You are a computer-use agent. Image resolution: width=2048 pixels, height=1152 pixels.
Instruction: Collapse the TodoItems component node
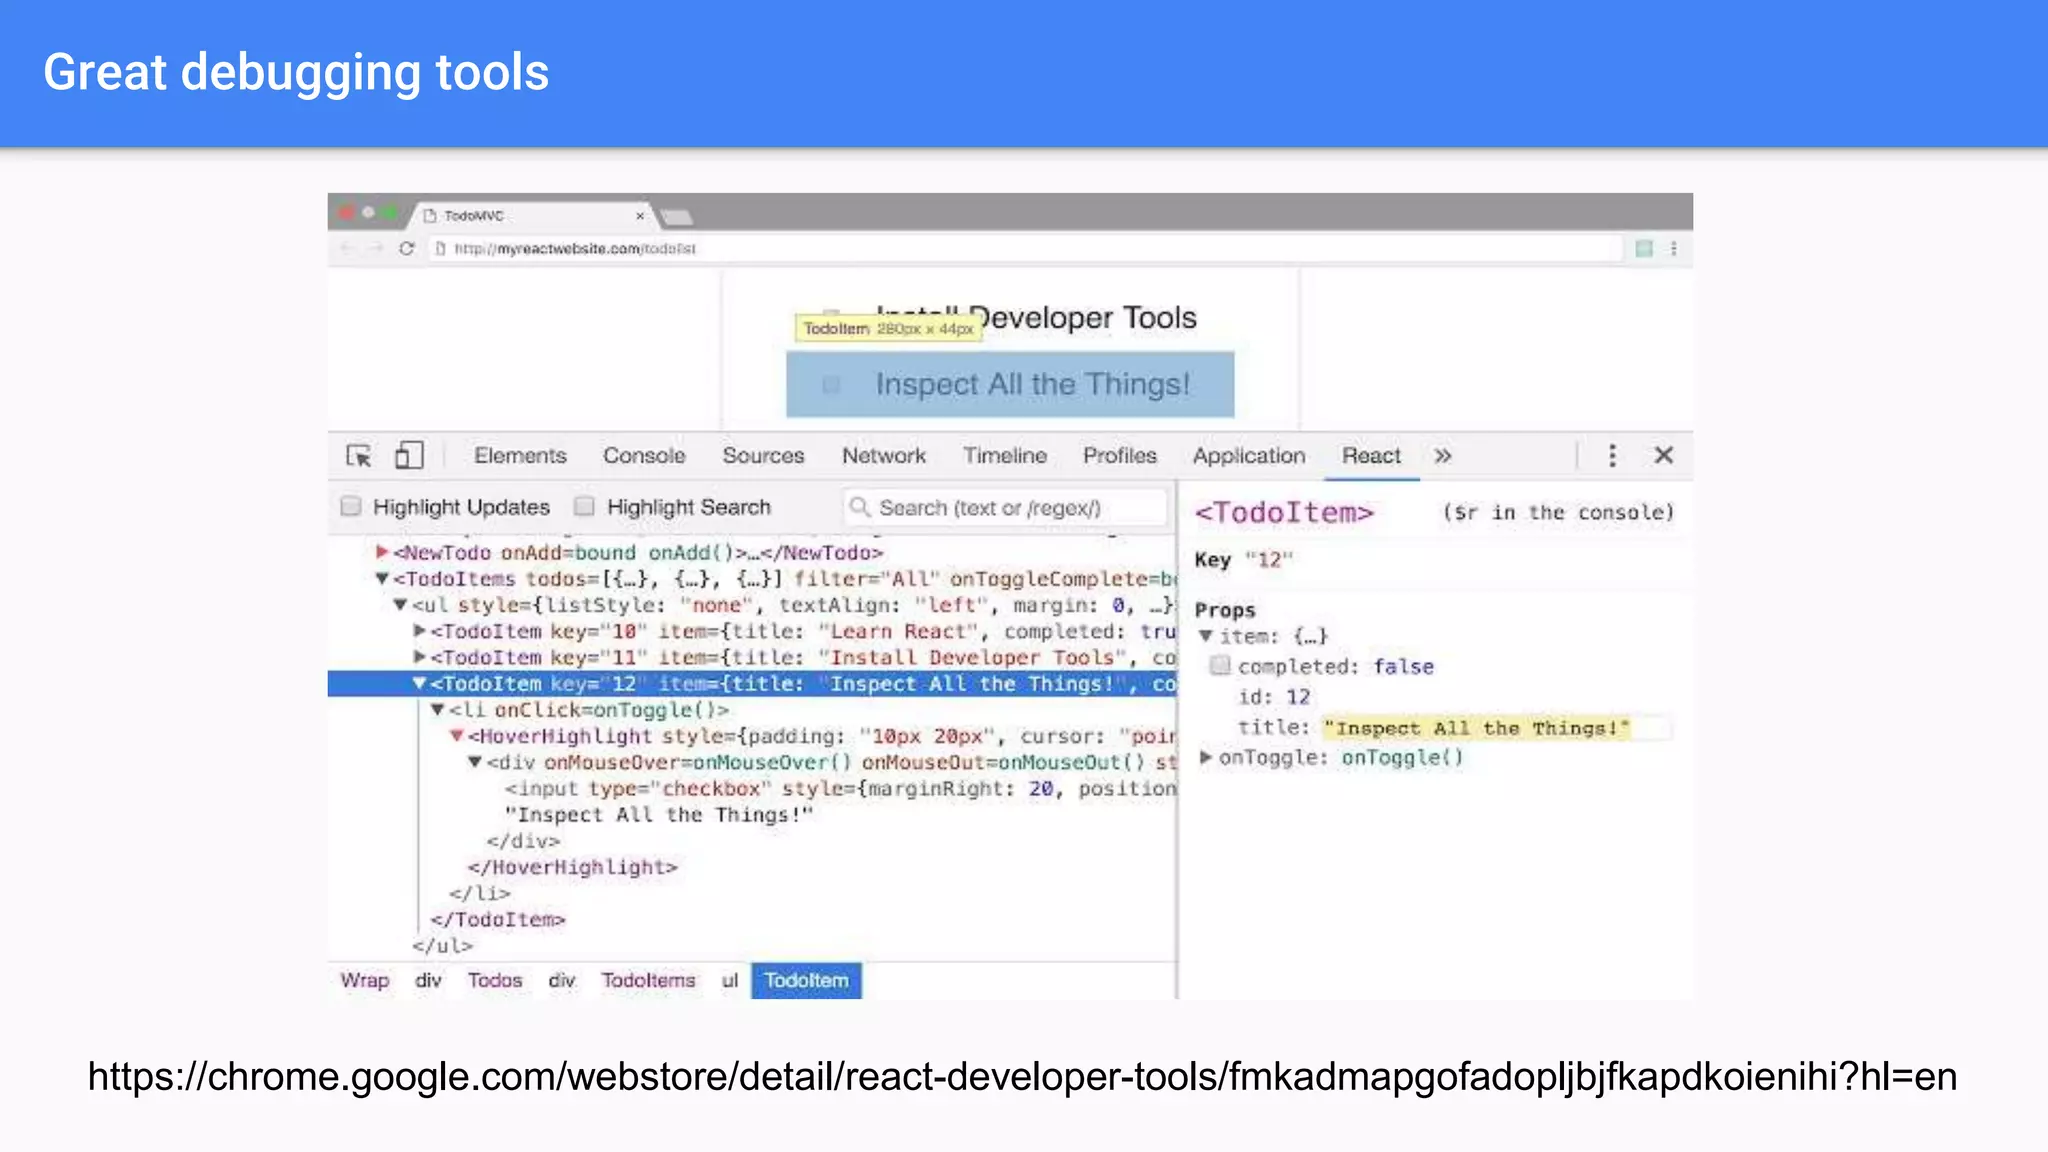pyautogui.click(x=382, y=578)
